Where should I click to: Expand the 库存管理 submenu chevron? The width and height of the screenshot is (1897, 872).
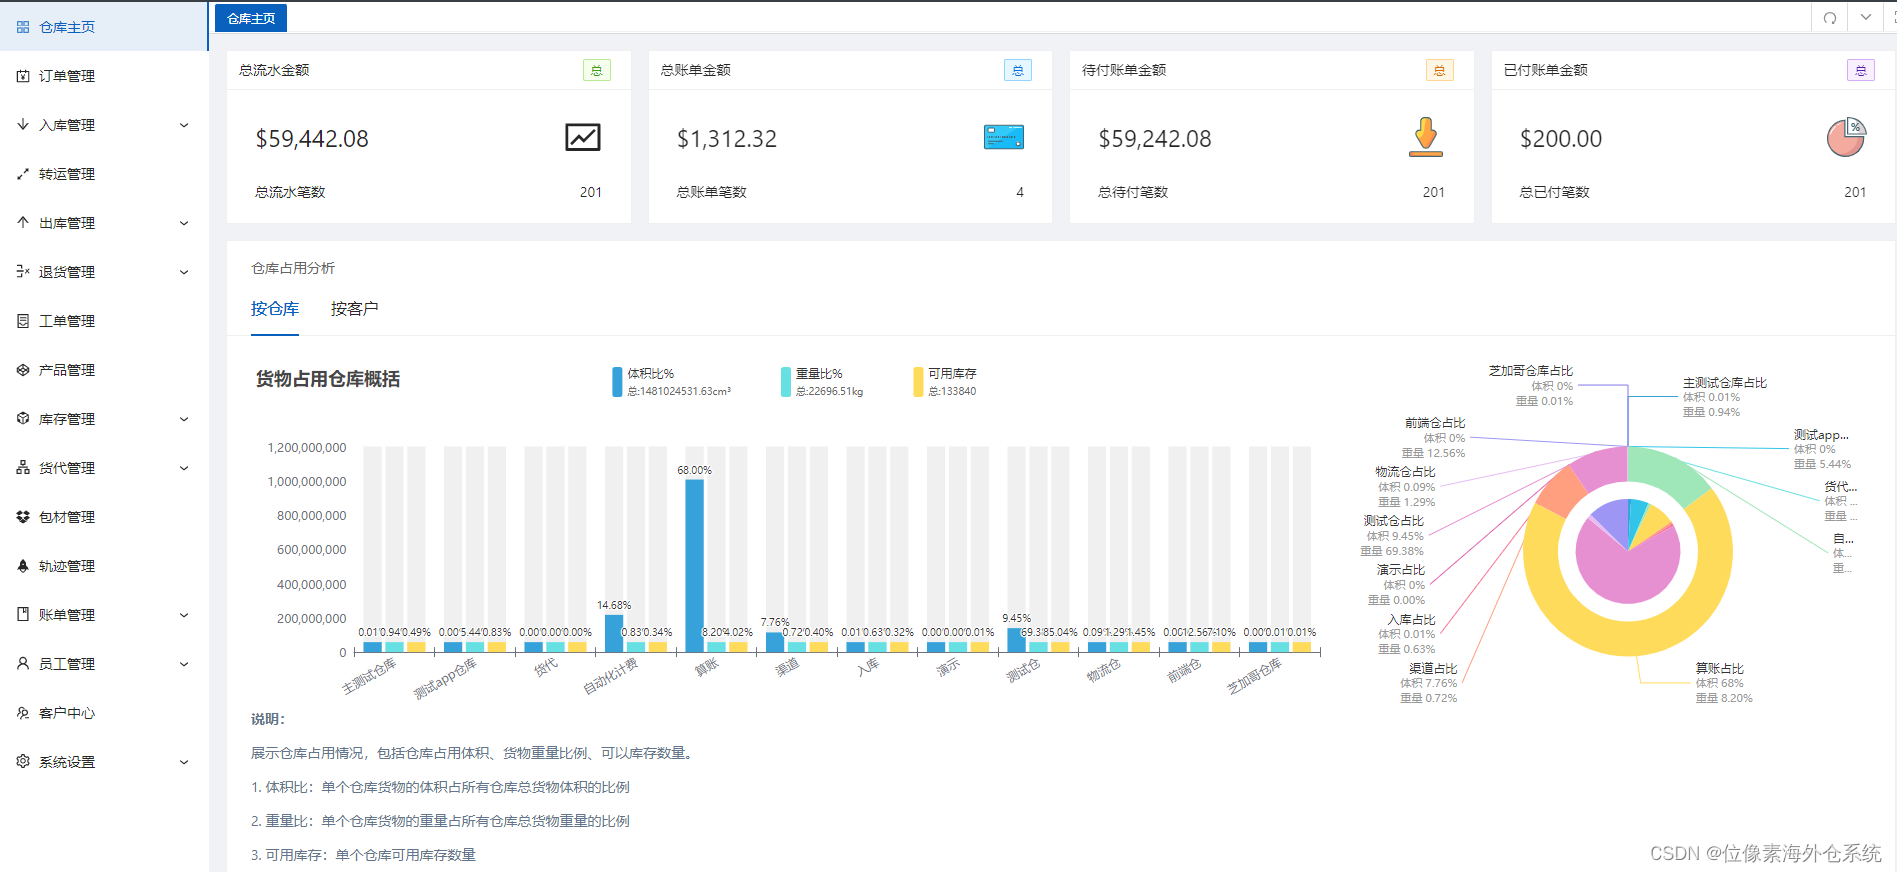click(184, 419)
